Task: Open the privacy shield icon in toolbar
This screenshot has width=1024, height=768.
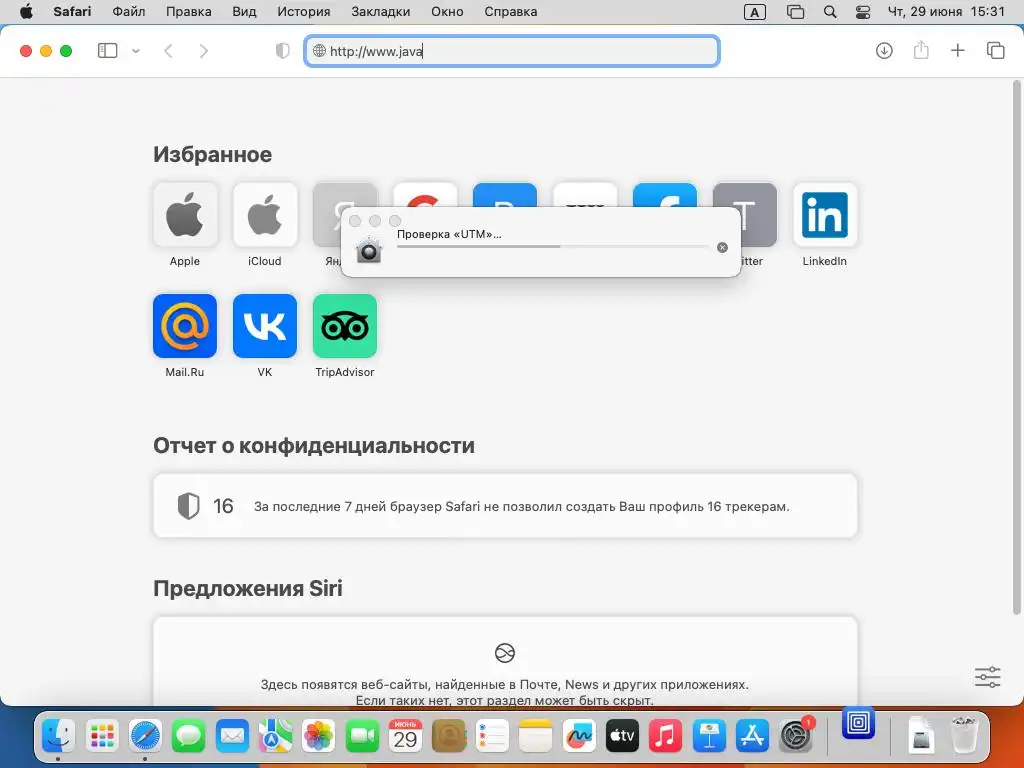Action: pos(282,51)
